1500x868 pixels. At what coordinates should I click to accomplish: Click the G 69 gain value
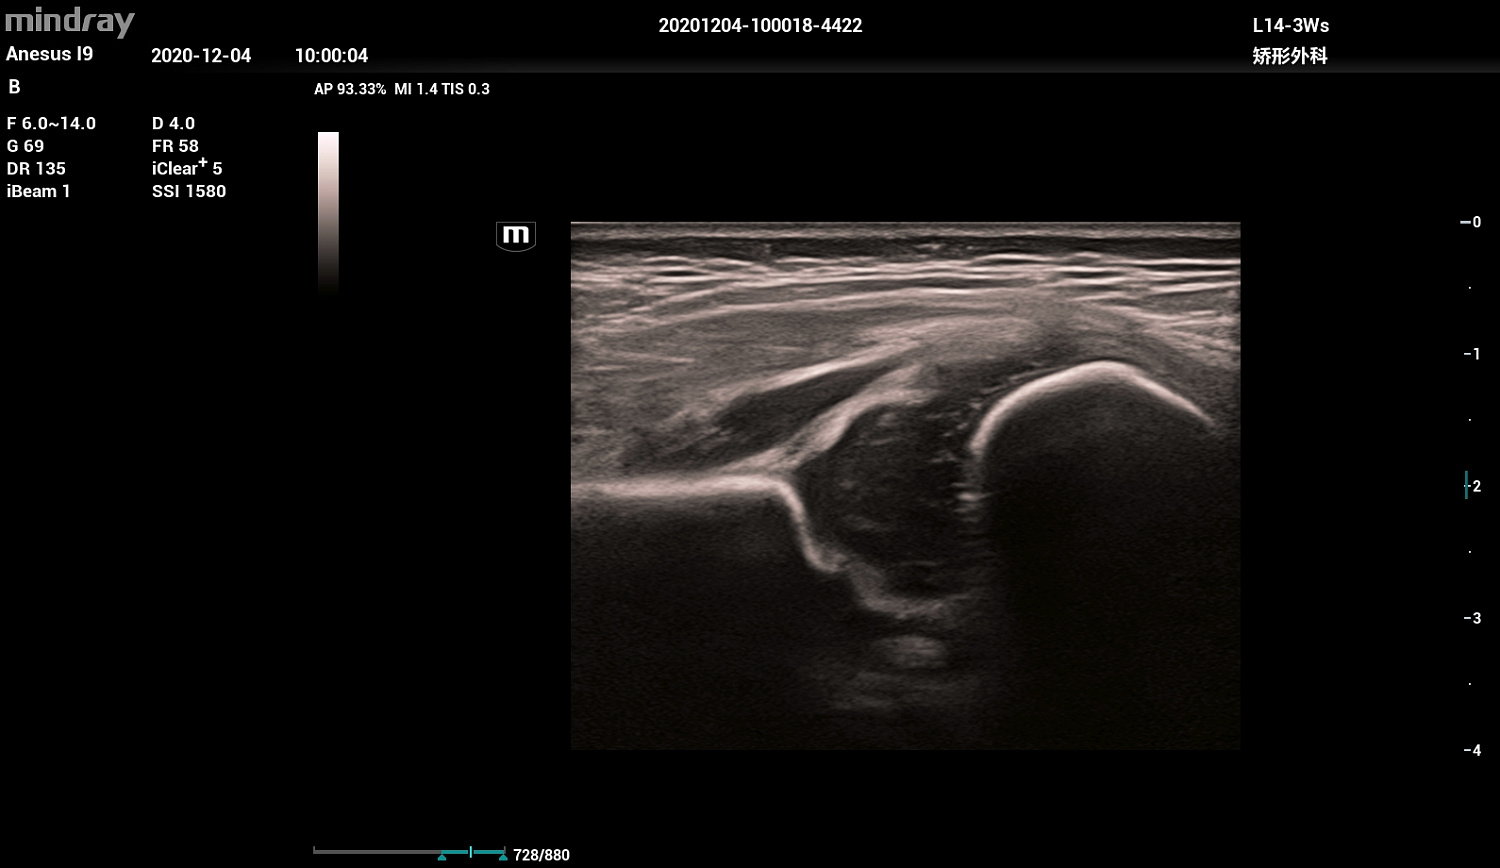pos(25,146)
